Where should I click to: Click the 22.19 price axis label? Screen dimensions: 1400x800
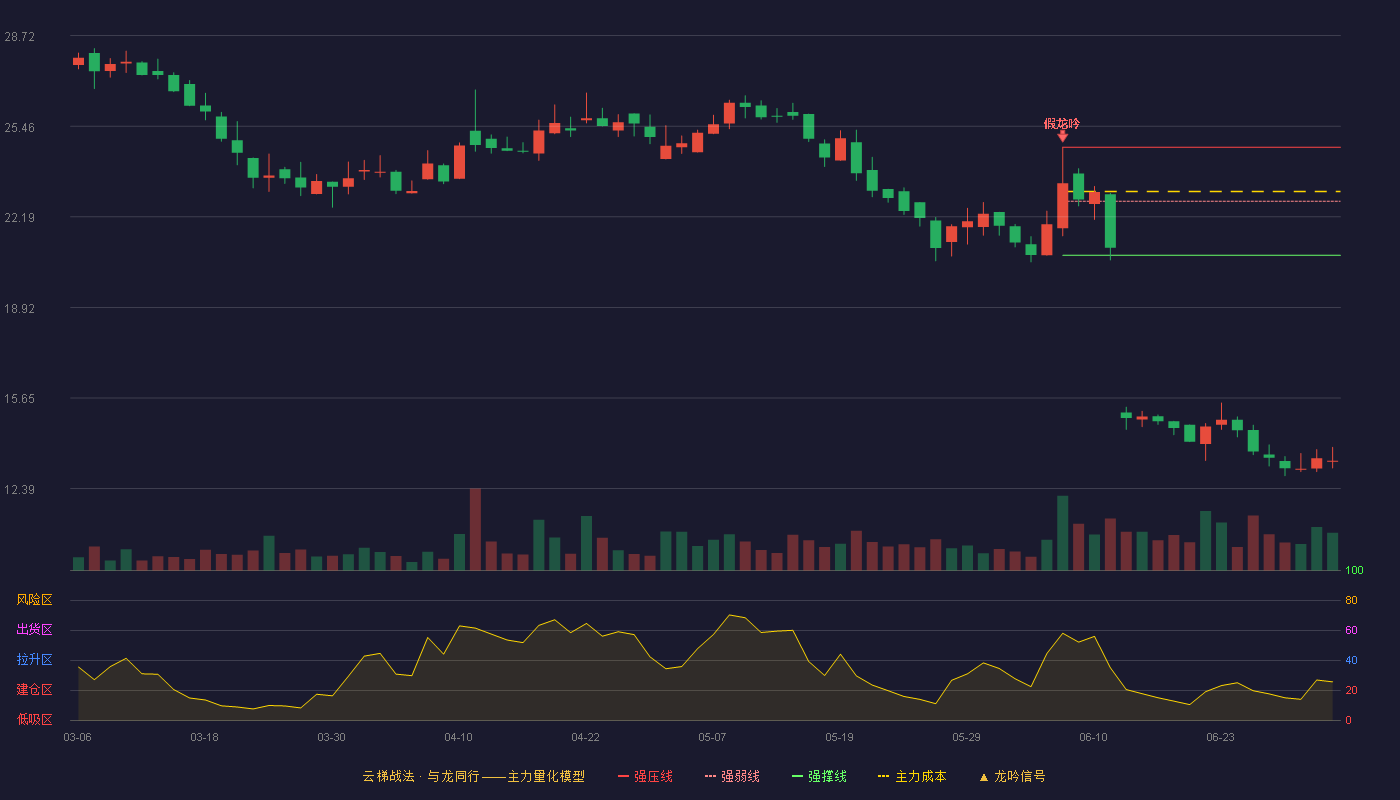[19, 217]
